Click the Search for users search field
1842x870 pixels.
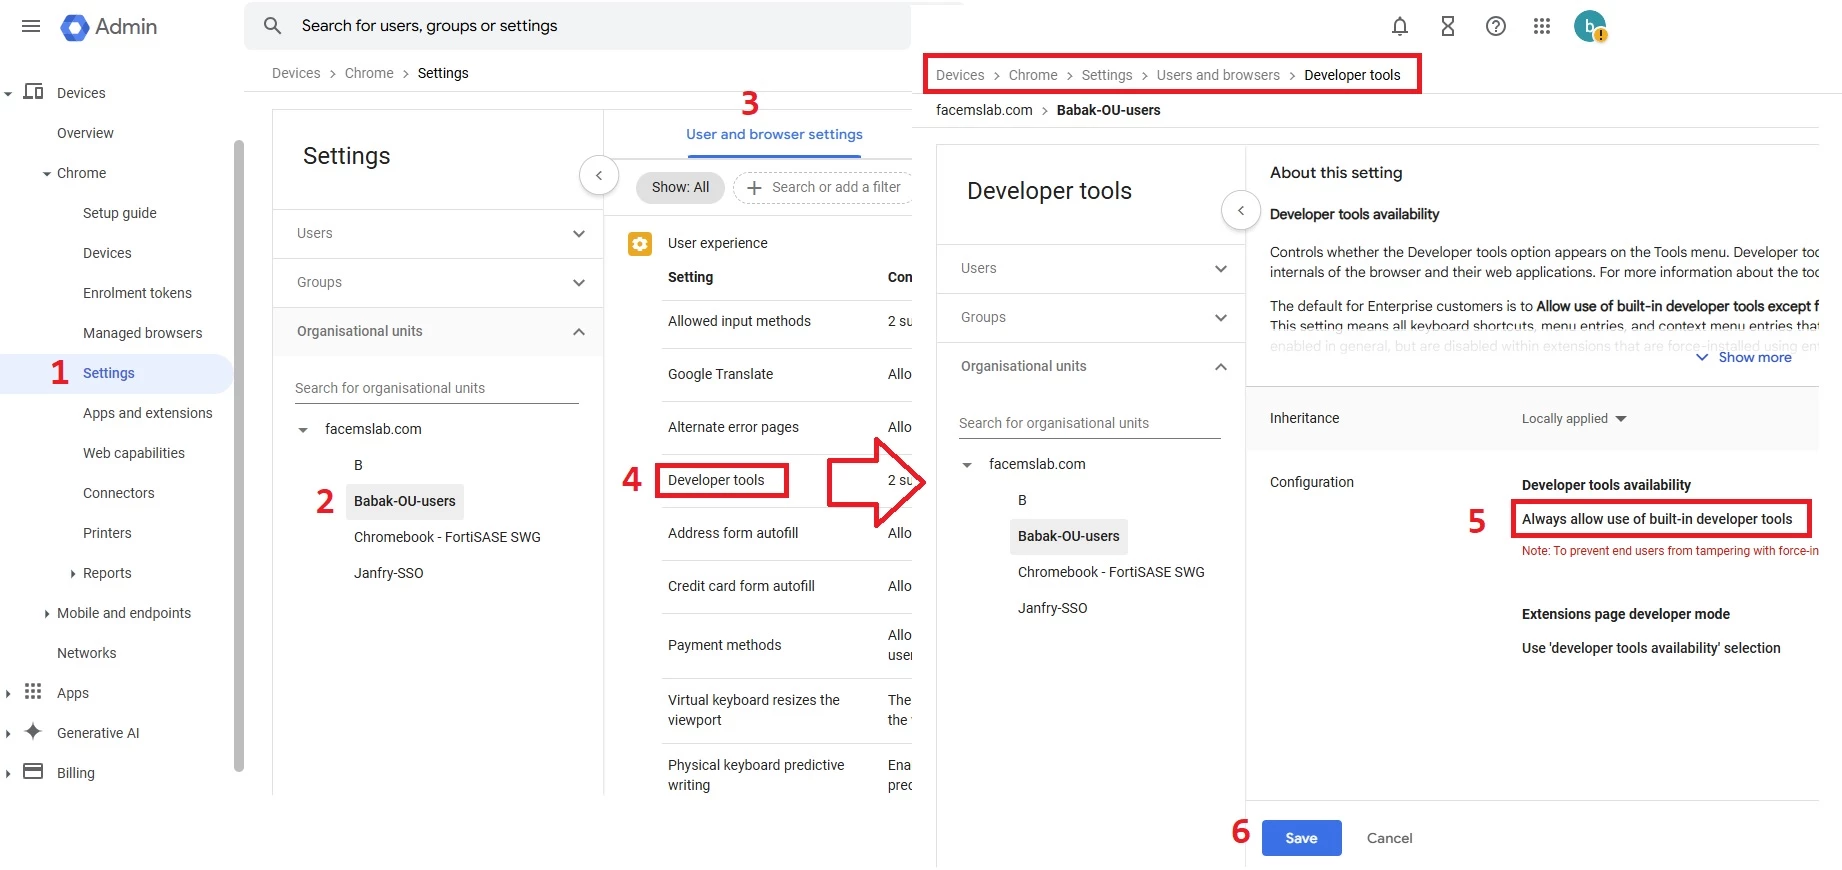coord(578,26)
